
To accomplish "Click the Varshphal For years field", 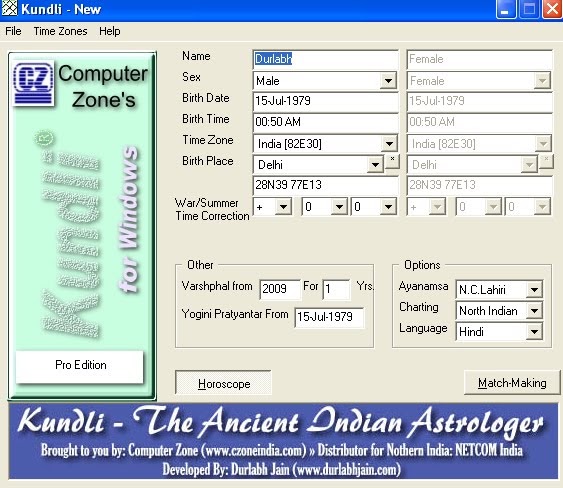I will (336, 289).
